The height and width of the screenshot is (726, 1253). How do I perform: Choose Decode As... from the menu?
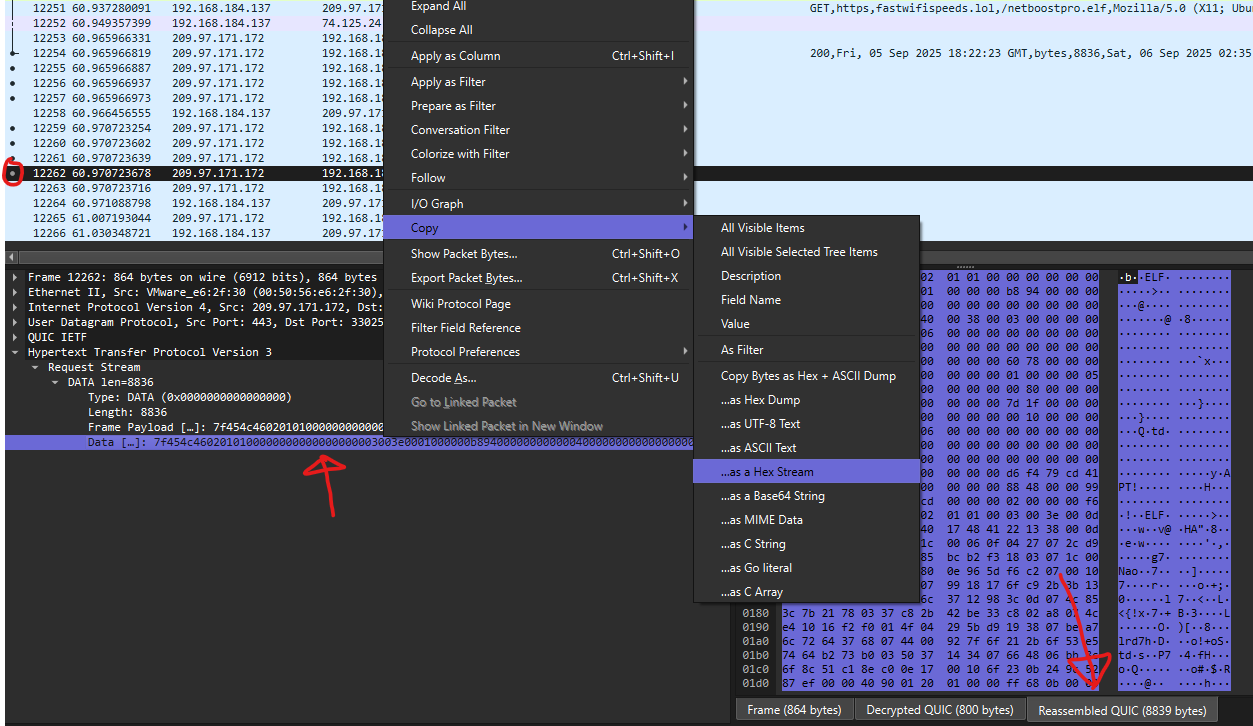(x=538, y=378)
